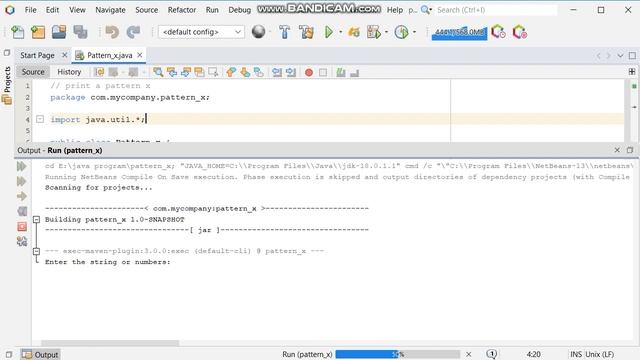640x360 pixels.
Task: Click the Shift Line Left icon
Action: point(277,72)
